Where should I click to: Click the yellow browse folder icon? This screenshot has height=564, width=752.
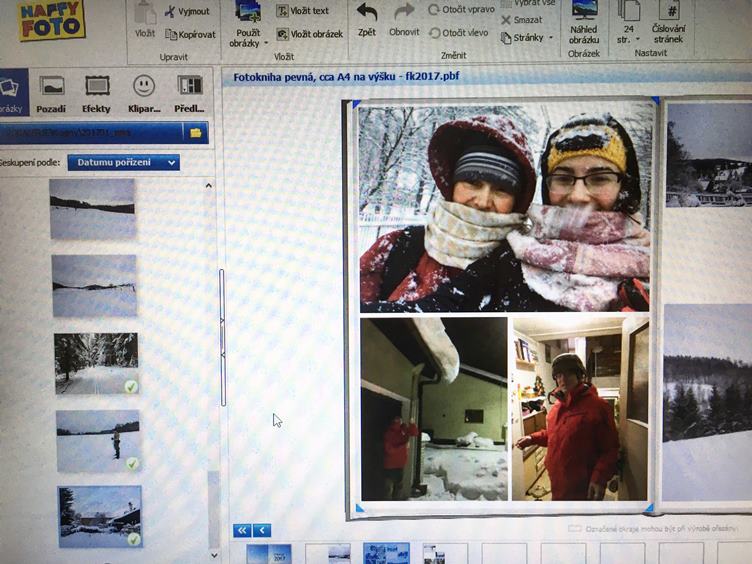pyautogui.click(x=196, y=133)
